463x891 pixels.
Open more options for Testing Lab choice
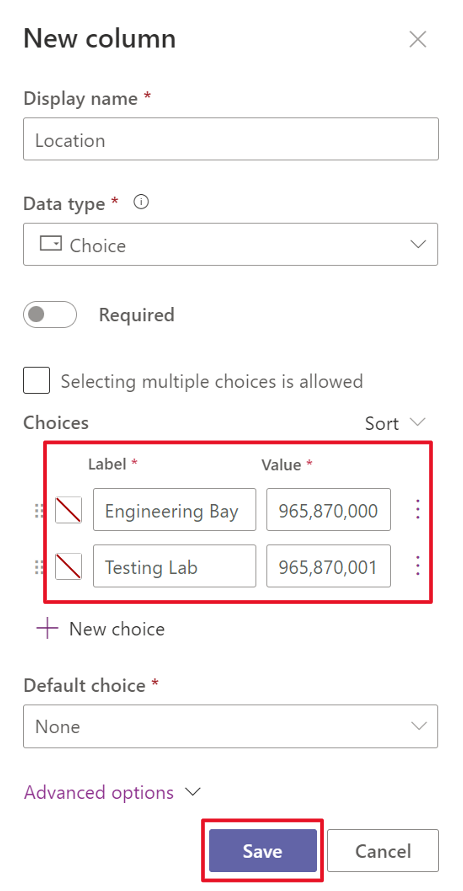click(418, 565)
